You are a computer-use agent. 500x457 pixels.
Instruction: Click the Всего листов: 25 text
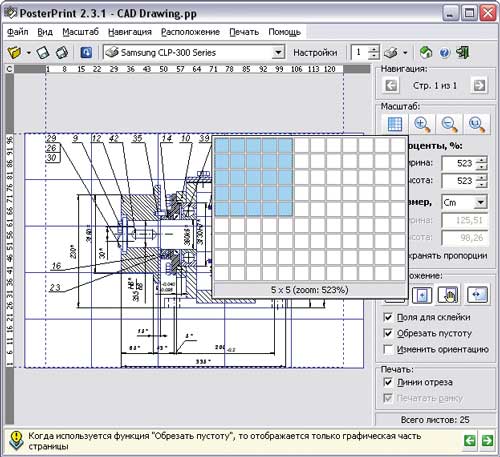(435, 420)
